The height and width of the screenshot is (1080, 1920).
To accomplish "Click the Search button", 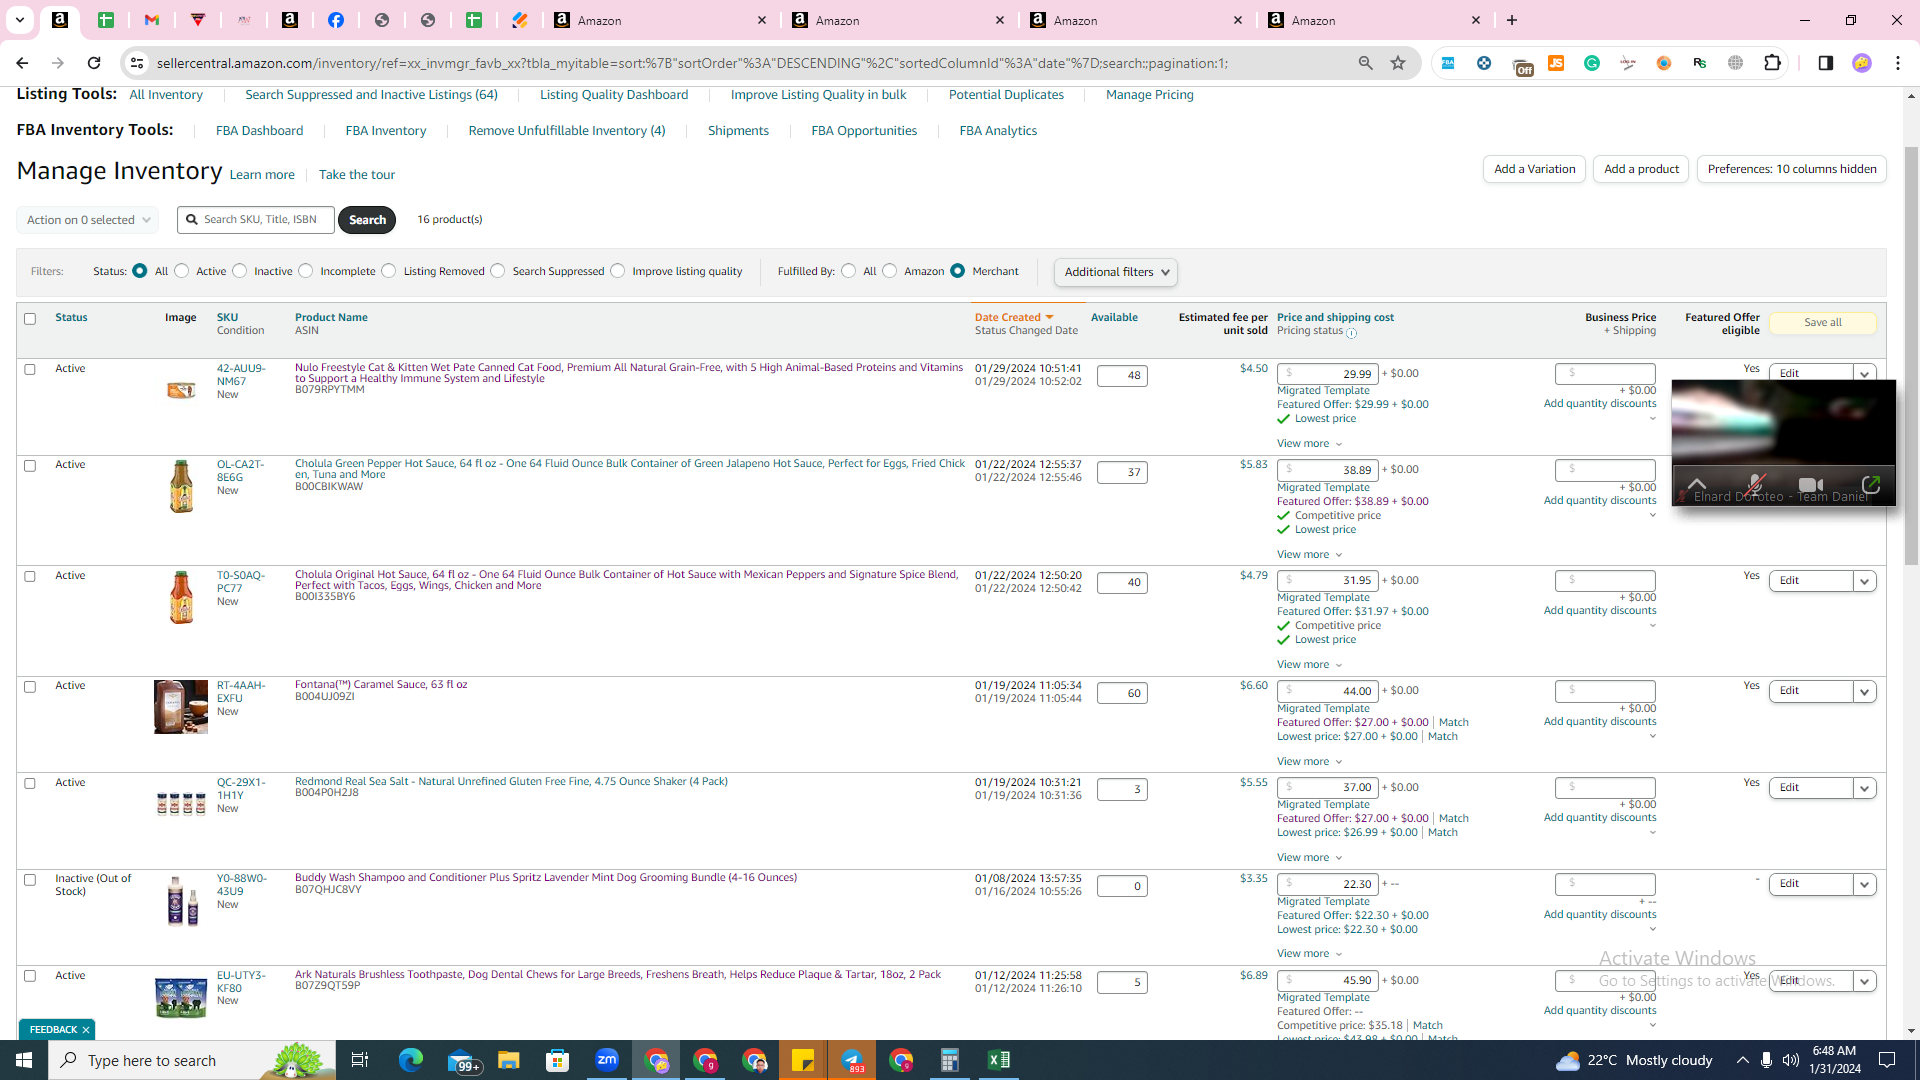I will (367, 220).
